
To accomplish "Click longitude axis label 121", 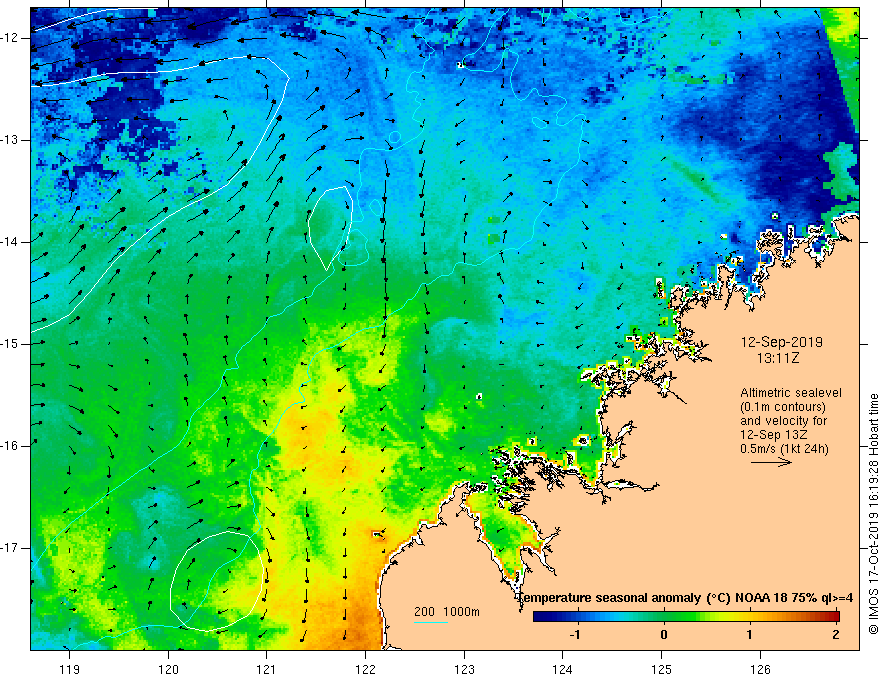I will [267, 669].
